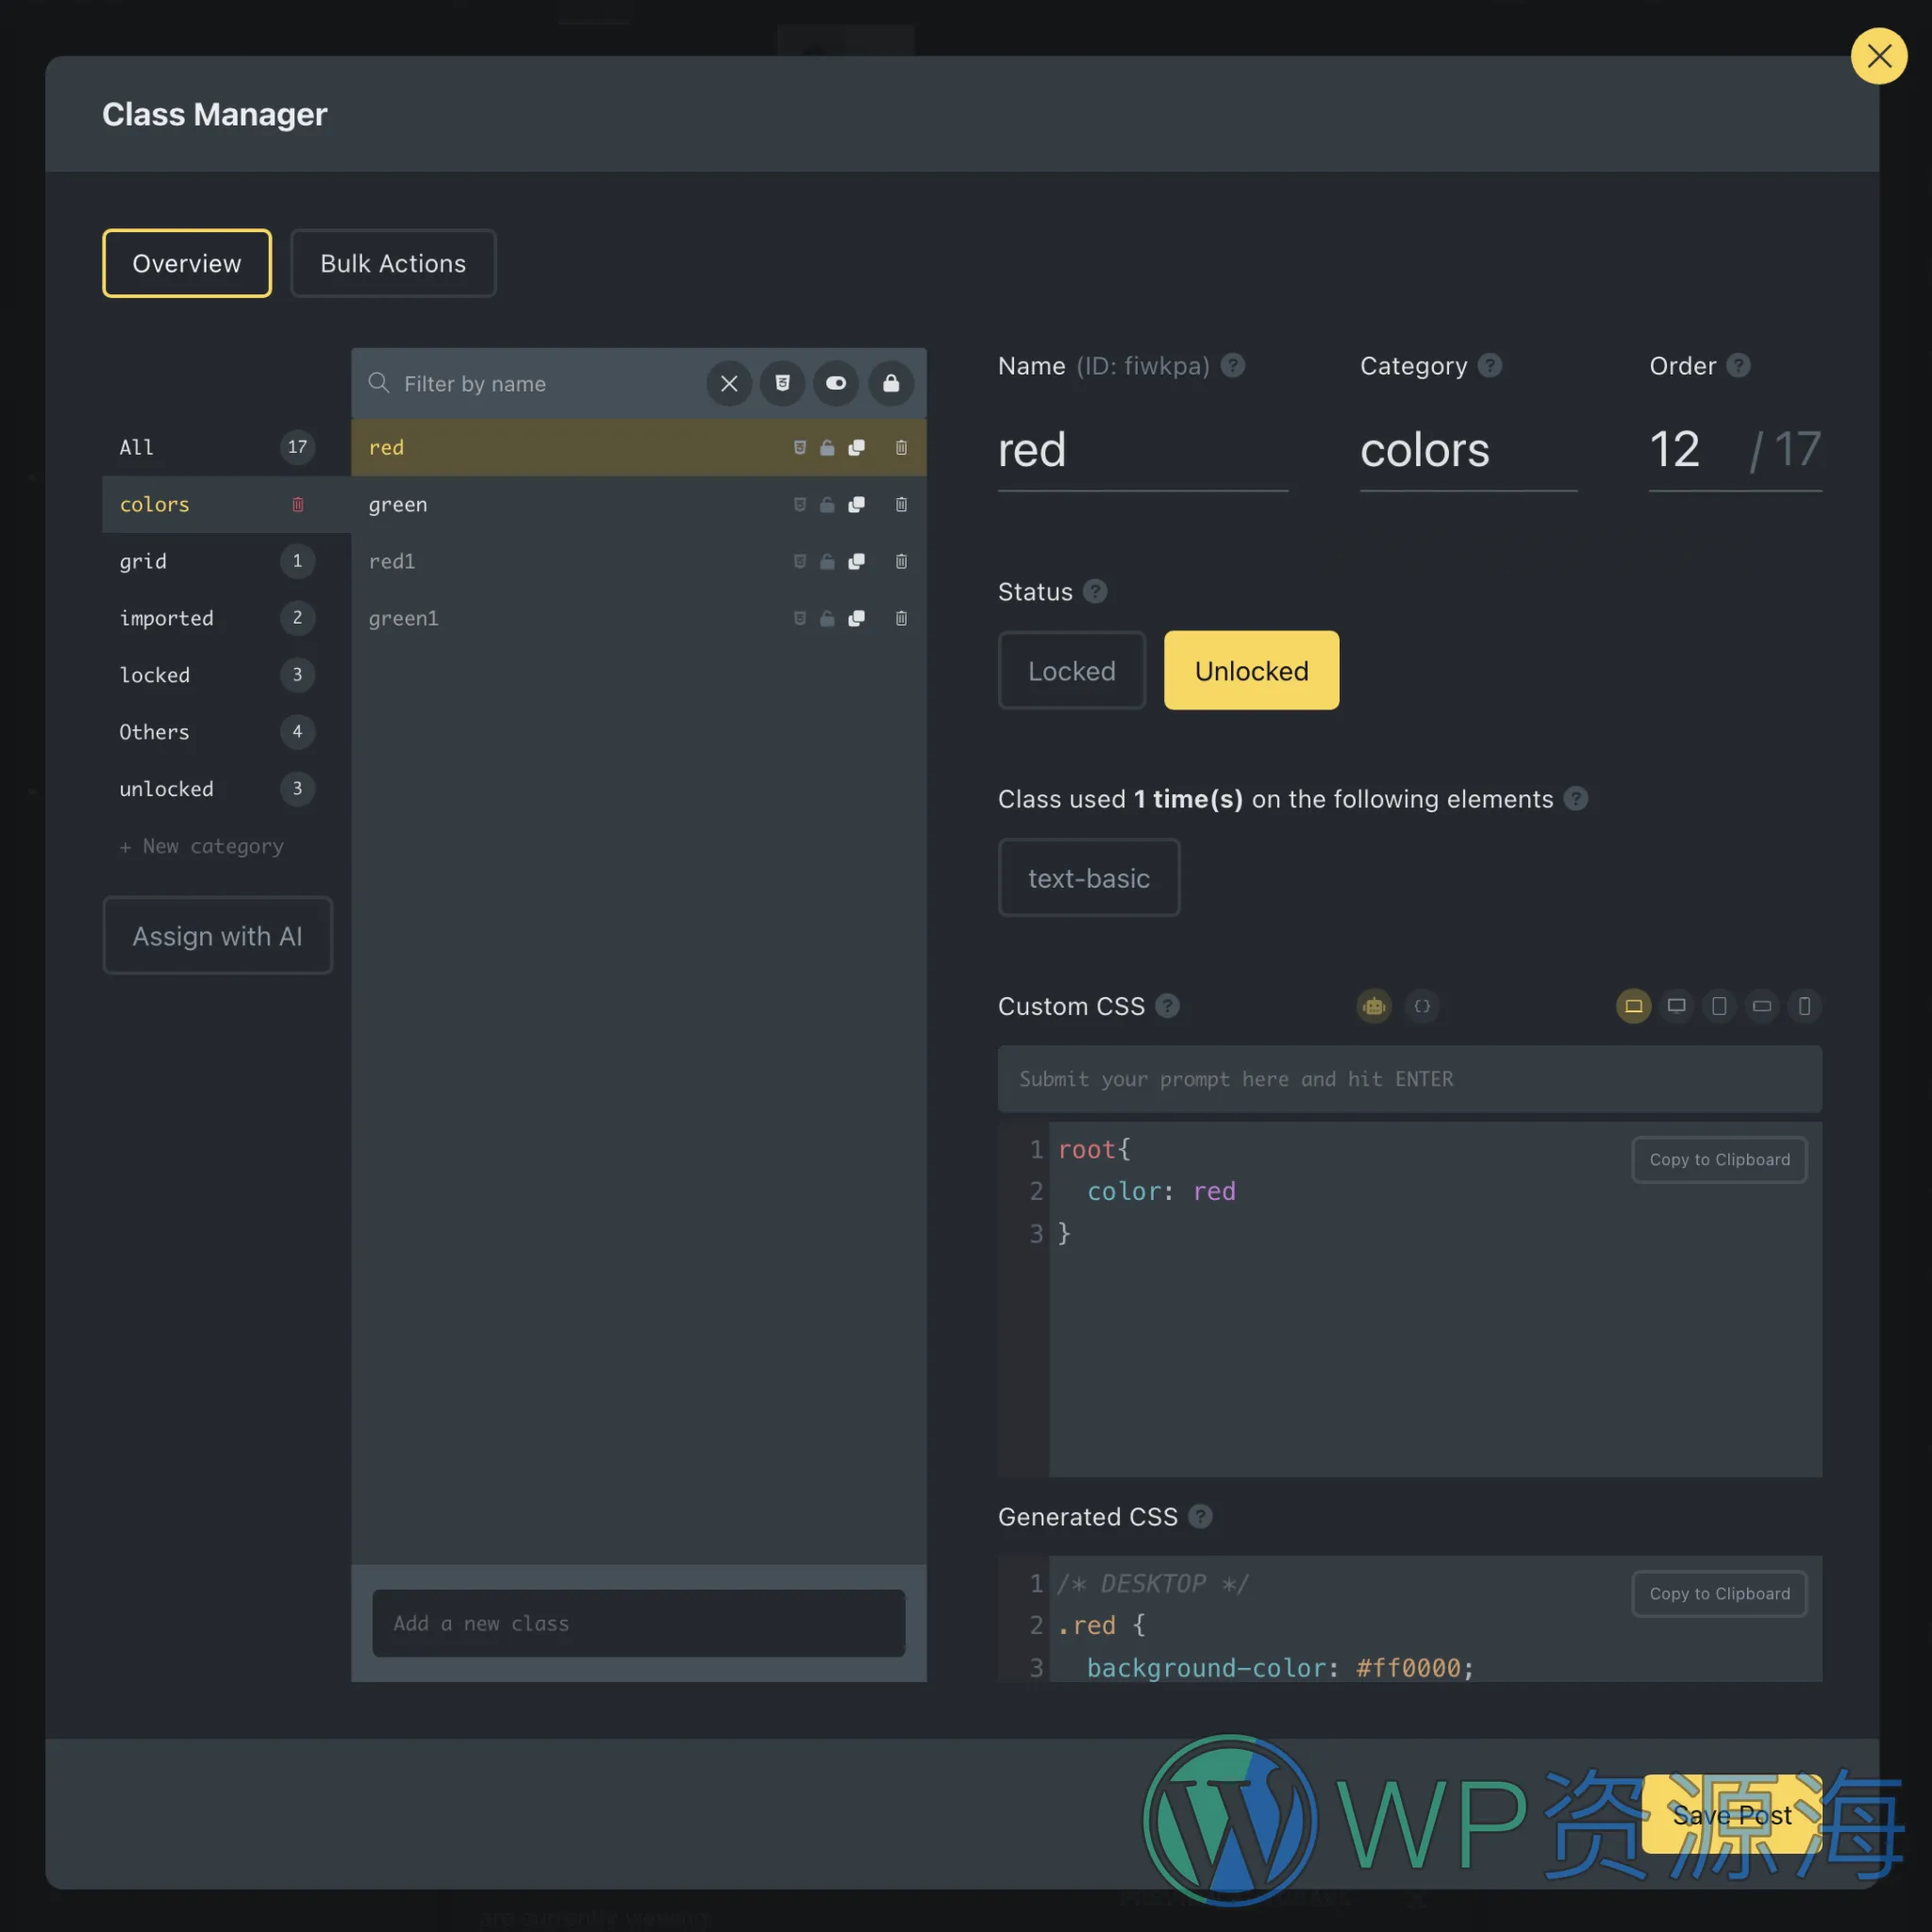Image resolution: width=1932 pixels, height=1932 pixels.
Task: Add a New category
Action: (x=201, y=846)
